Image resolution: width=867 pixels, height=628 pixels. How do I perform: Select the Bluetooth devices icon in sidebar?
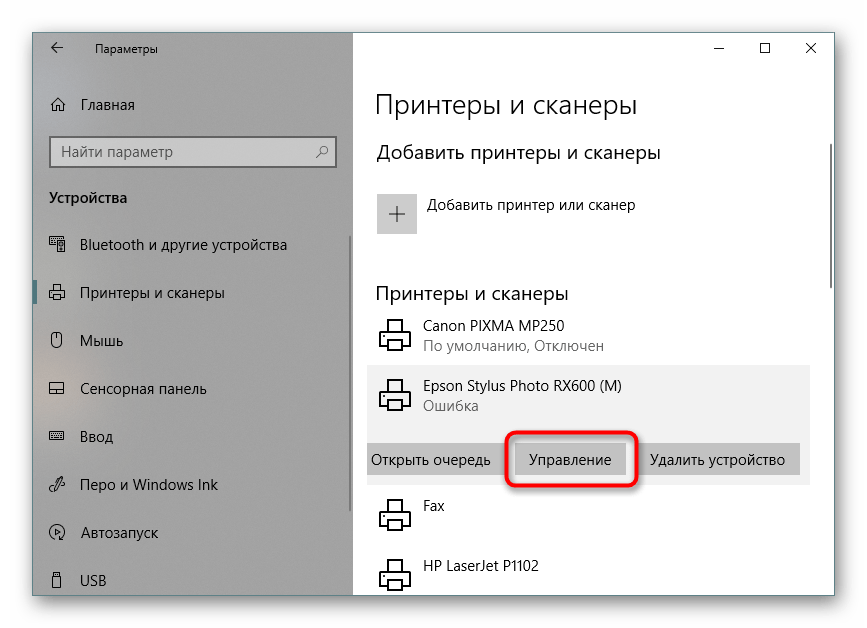(55, 245)
